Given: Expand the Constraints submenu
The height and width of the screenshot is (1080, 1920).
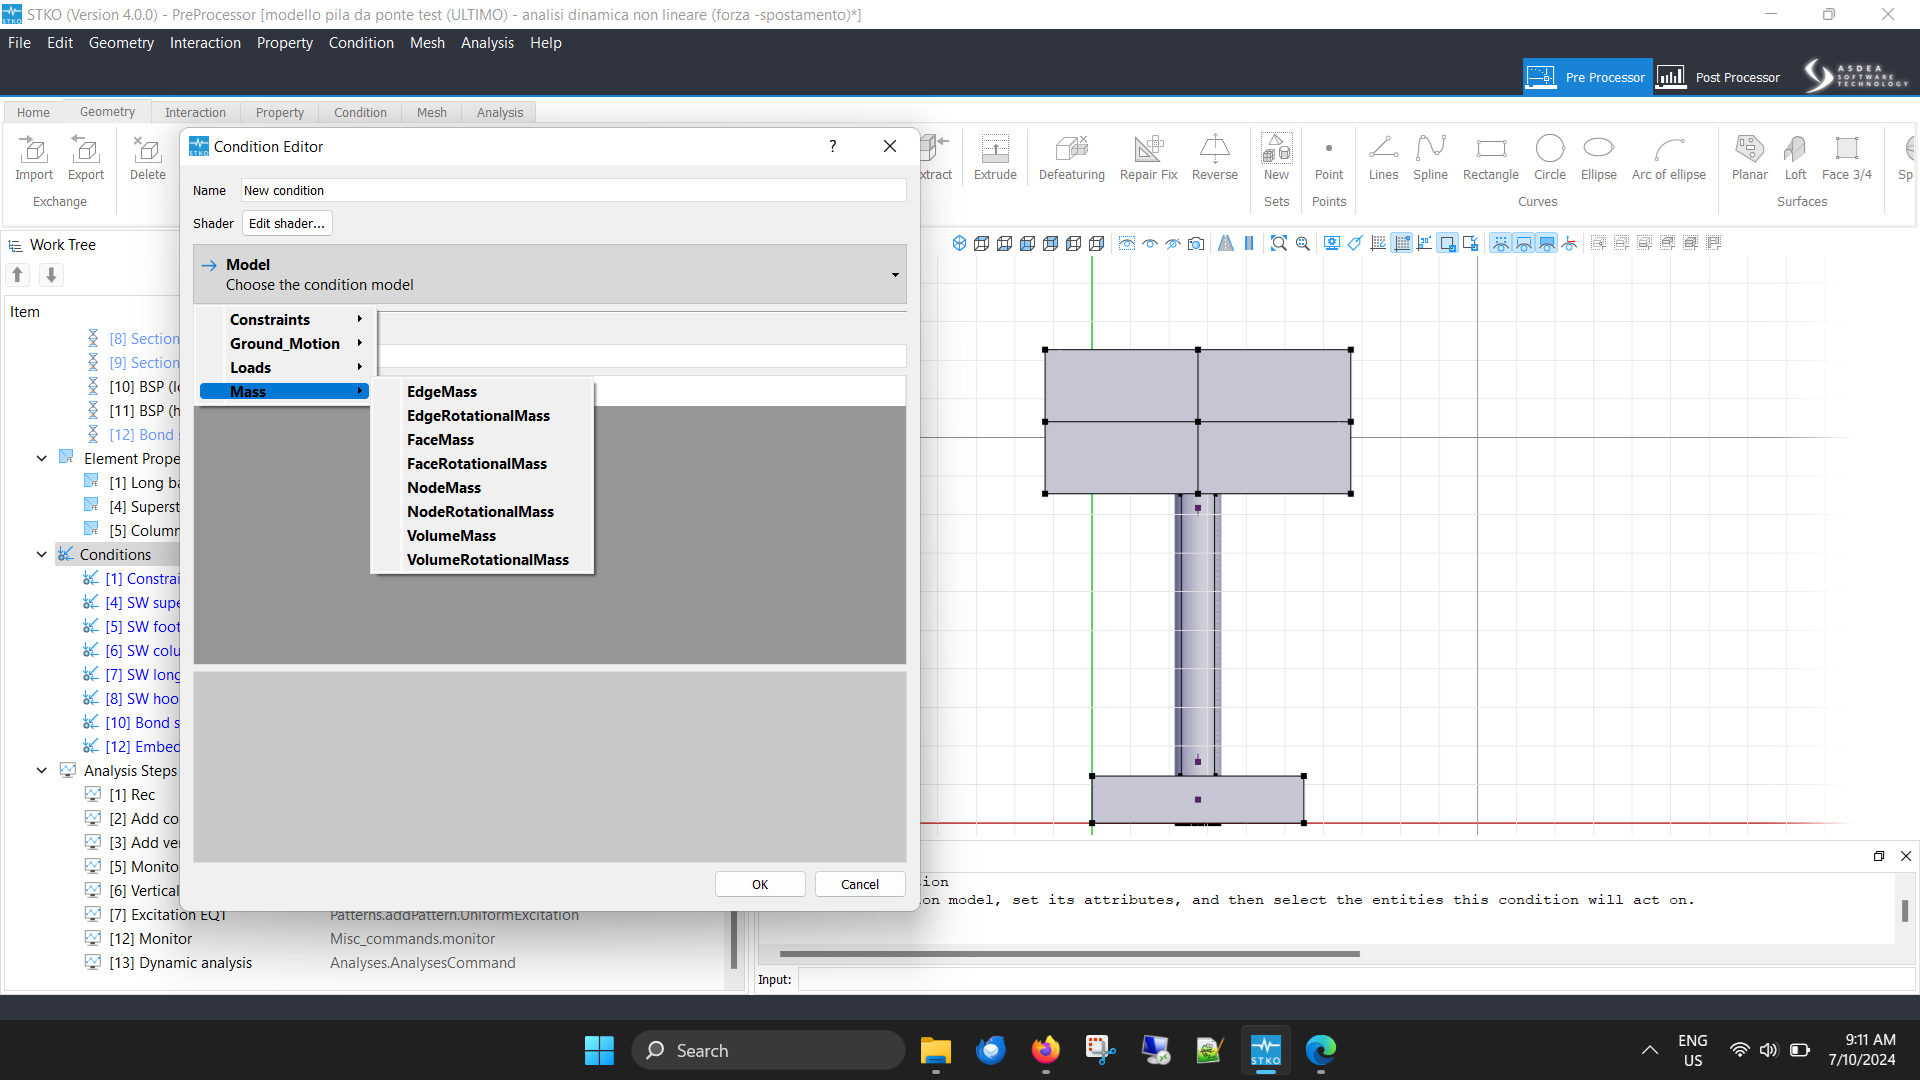Looking at the screenshot, I should tap(287, 320).
